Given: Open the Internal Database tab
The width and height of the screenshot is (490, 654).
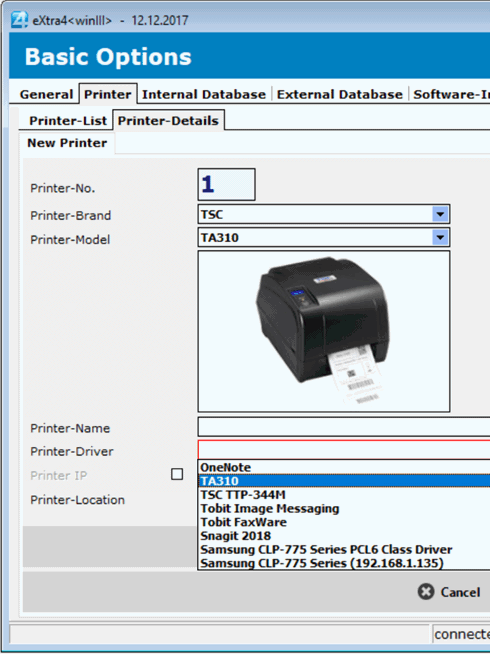Looking at the screenshot, I should (x=204, y=94).
